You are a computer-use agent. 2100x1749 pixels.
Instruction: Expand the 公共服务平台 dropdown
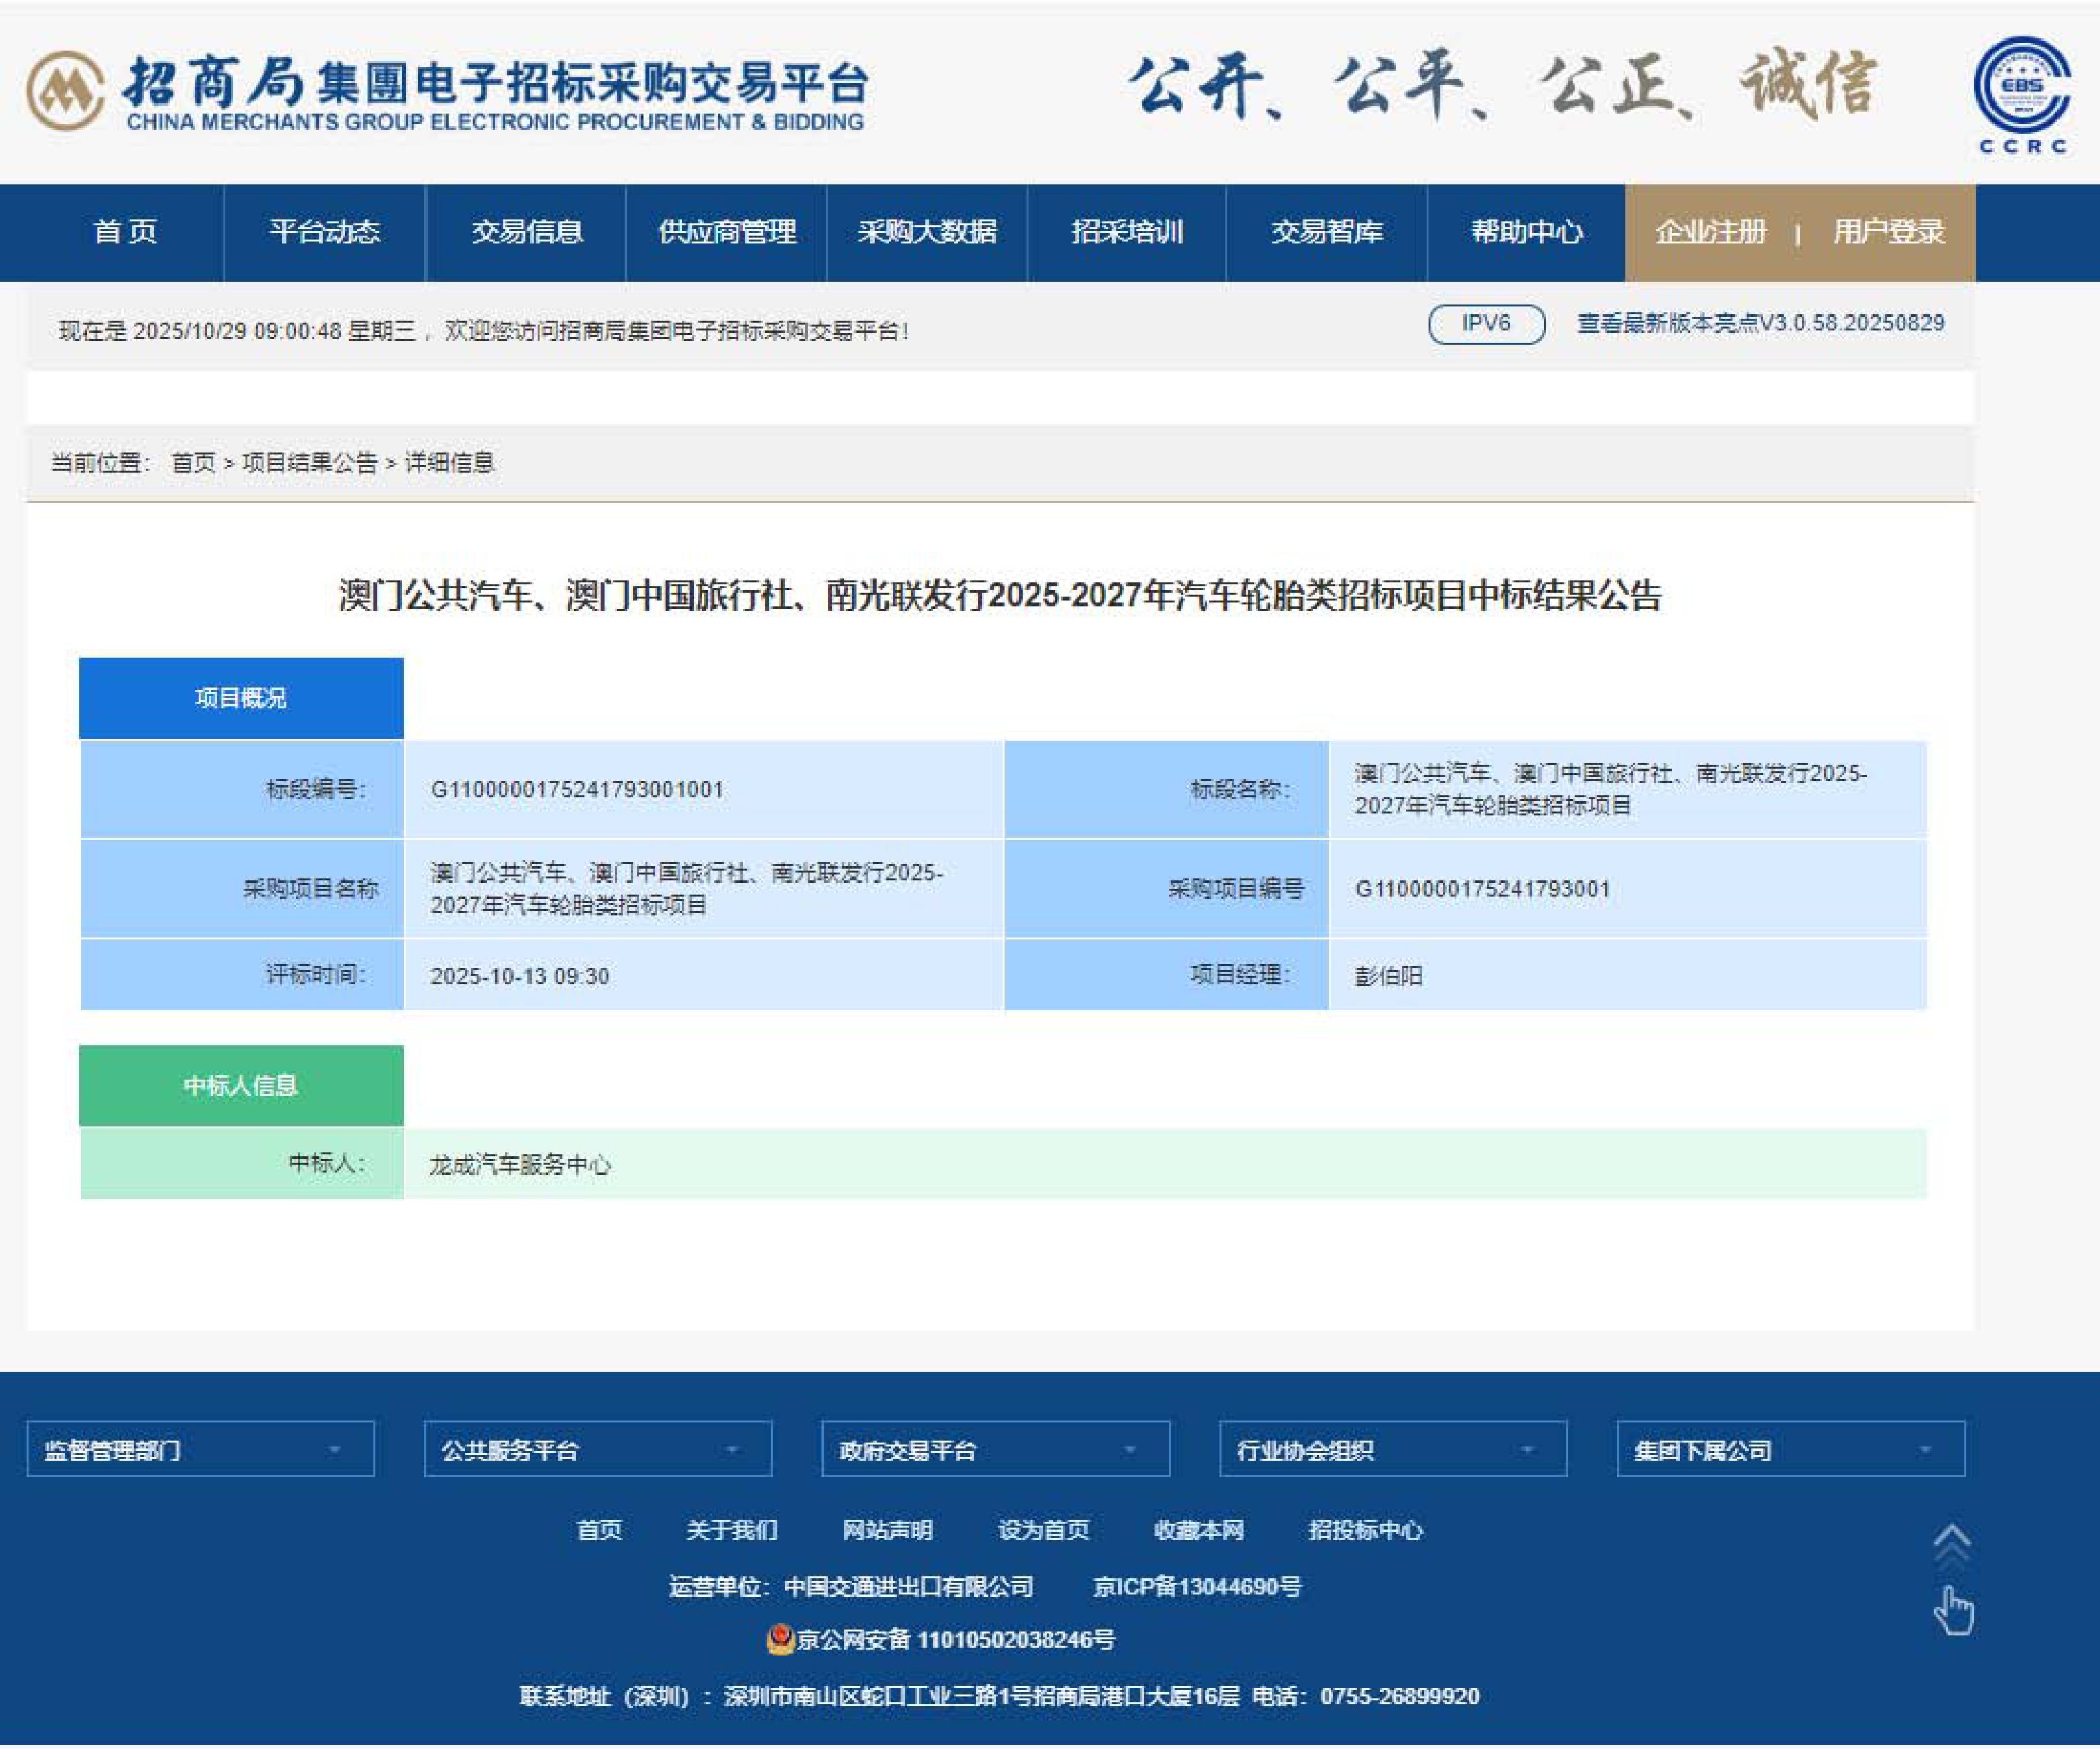click(597, 1449)
